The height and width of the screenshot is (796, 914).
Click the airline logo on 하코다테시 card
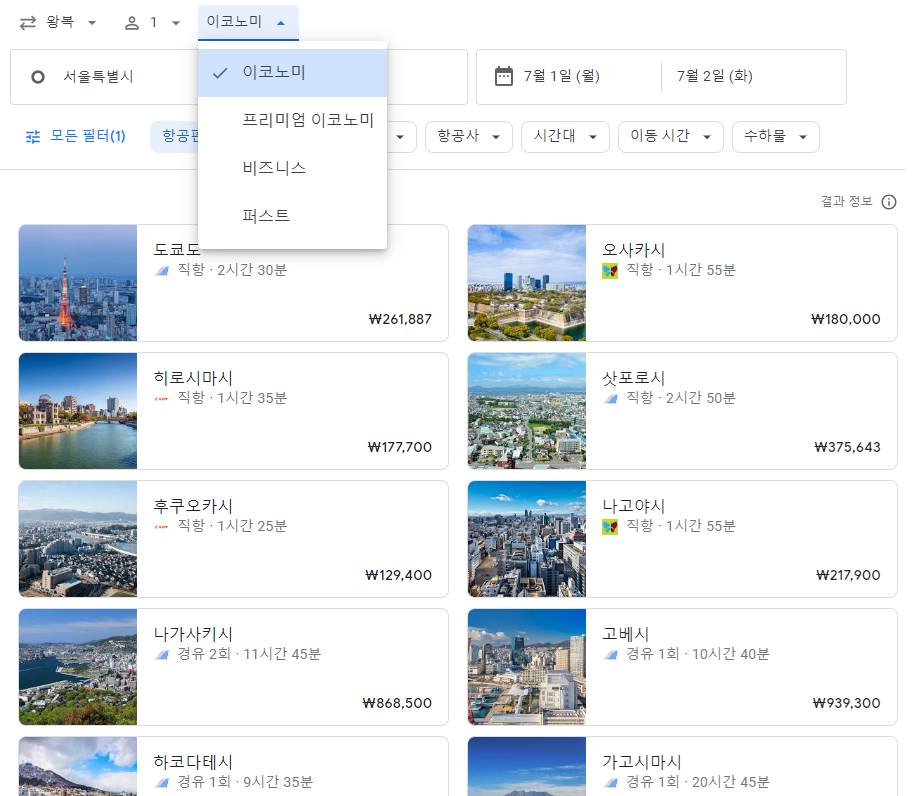161,783
